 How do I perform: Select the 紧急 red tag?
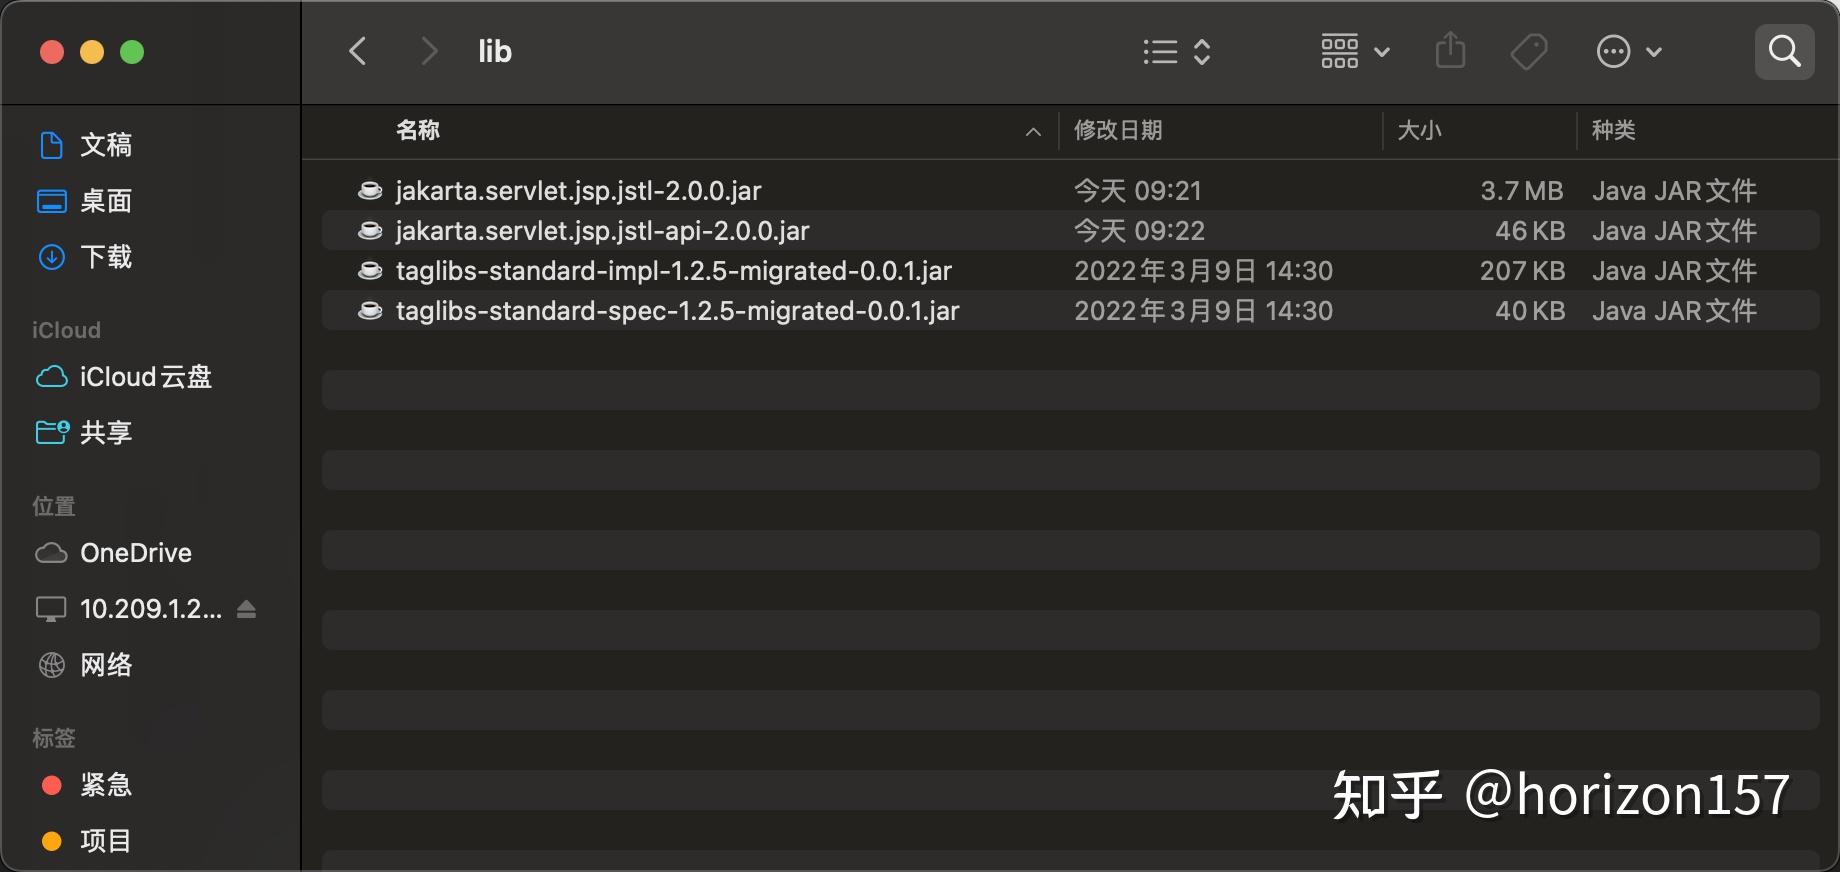click(x=105, y=785)
